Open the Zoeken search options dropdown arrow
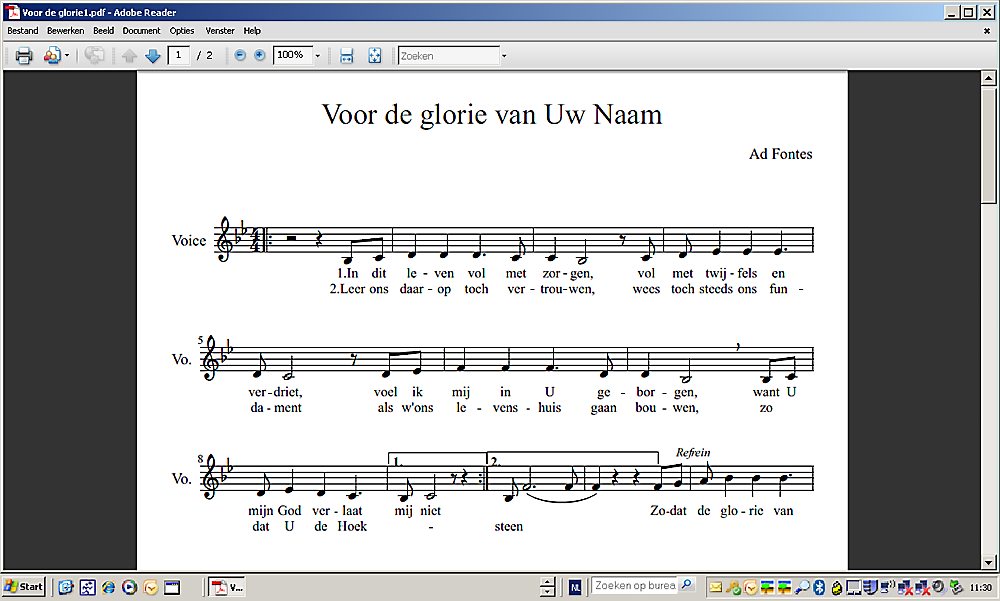 pyautogui.click(x=504, y=56)
